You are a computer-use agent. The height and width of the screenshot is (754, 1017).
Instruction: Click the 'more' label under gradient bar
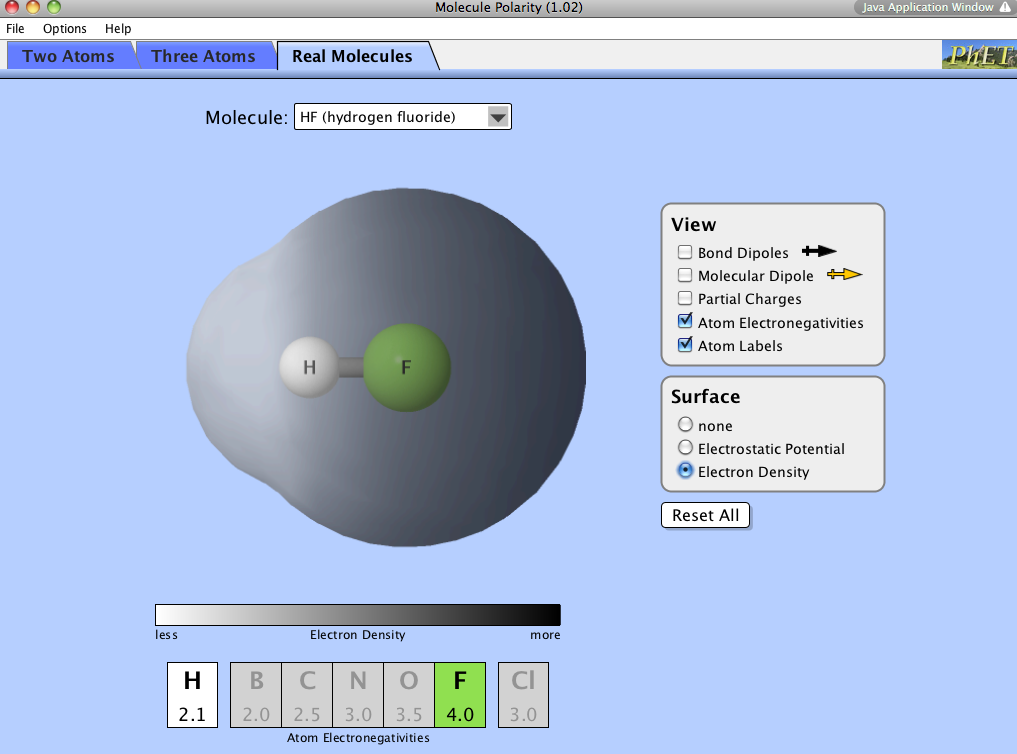[545, 635]
